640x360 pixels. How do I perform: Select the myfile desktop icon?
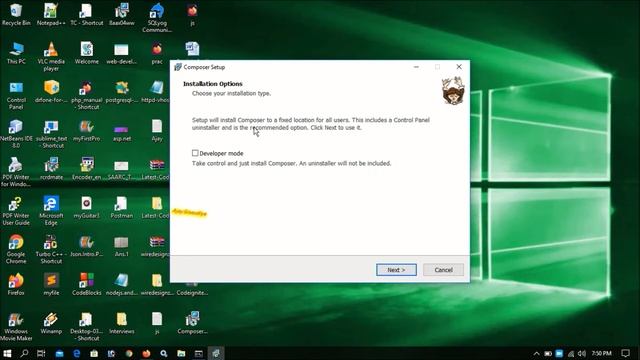pos(51,284)
